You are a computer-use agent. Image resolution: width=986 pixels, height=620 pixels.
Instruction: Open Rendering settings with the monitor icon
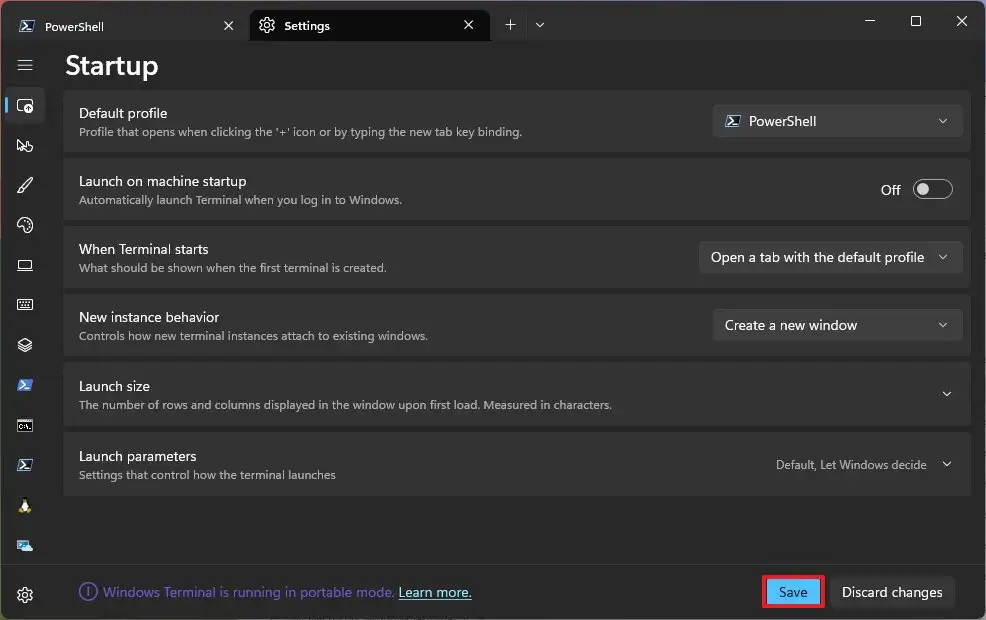pos(25,265)
